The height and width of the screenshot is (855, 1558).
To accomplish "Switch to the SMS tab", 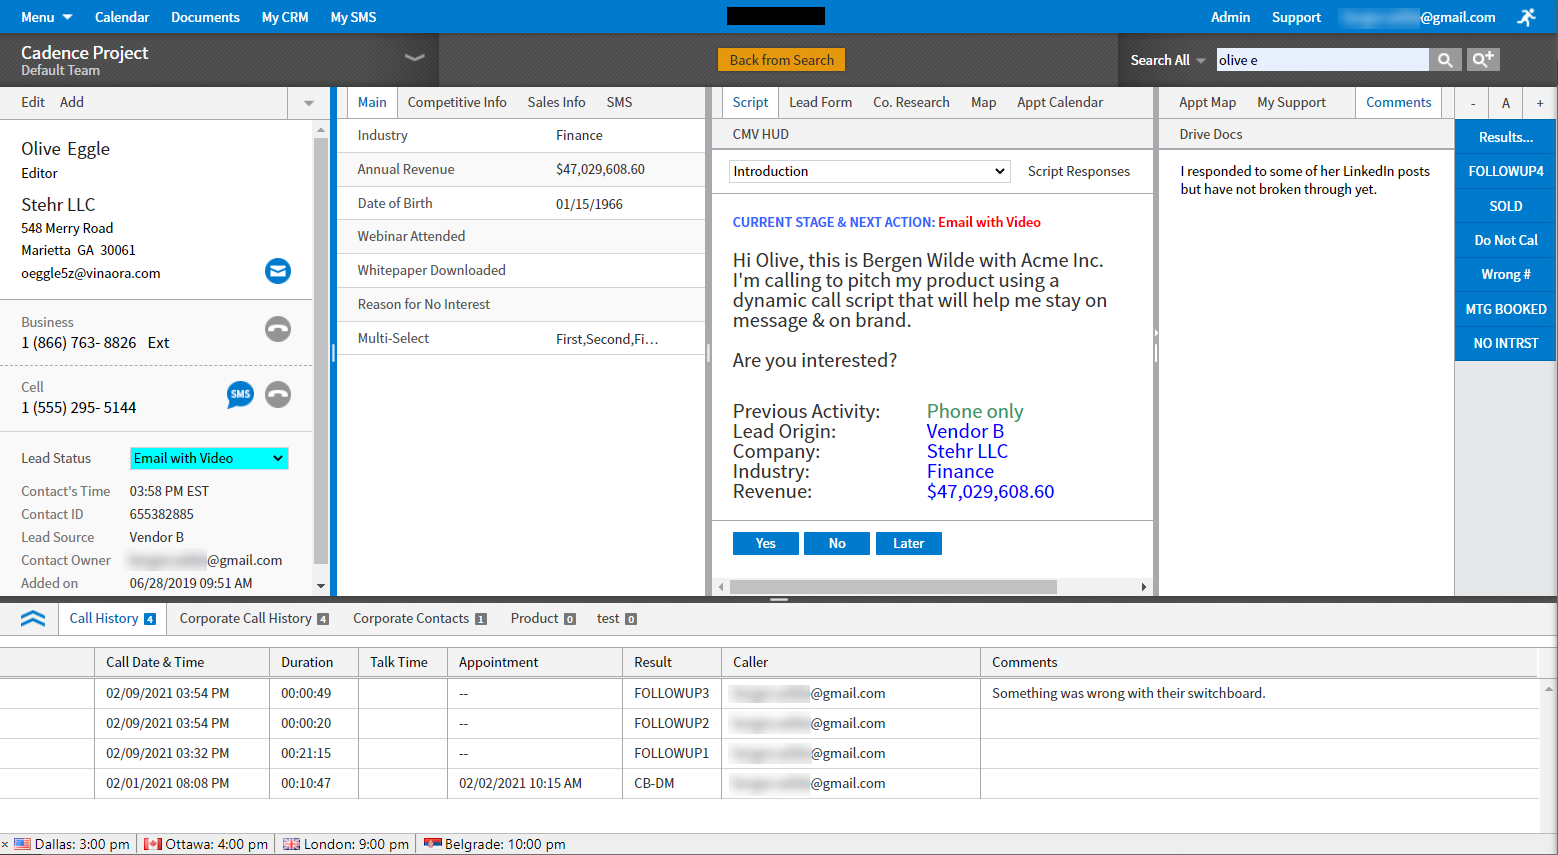I will click(619, 102).
